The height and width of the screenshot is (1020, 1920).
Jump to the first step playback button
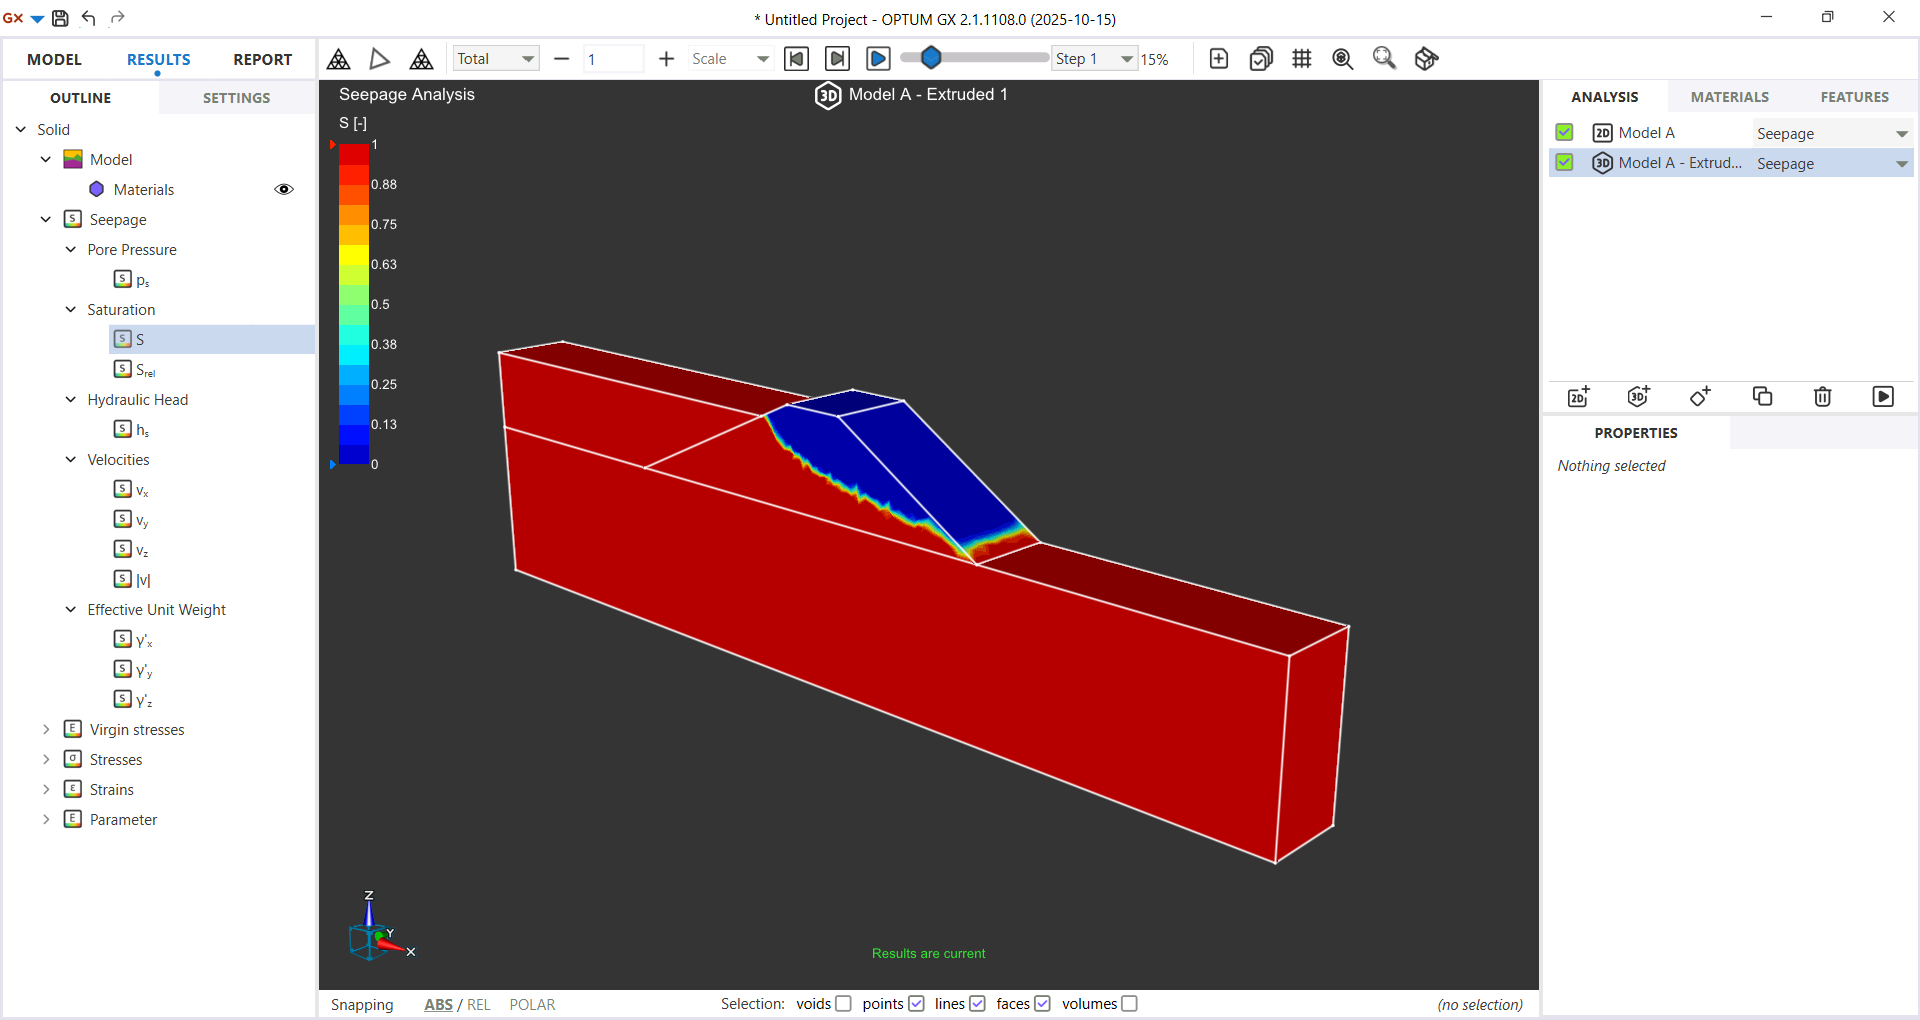796,59
